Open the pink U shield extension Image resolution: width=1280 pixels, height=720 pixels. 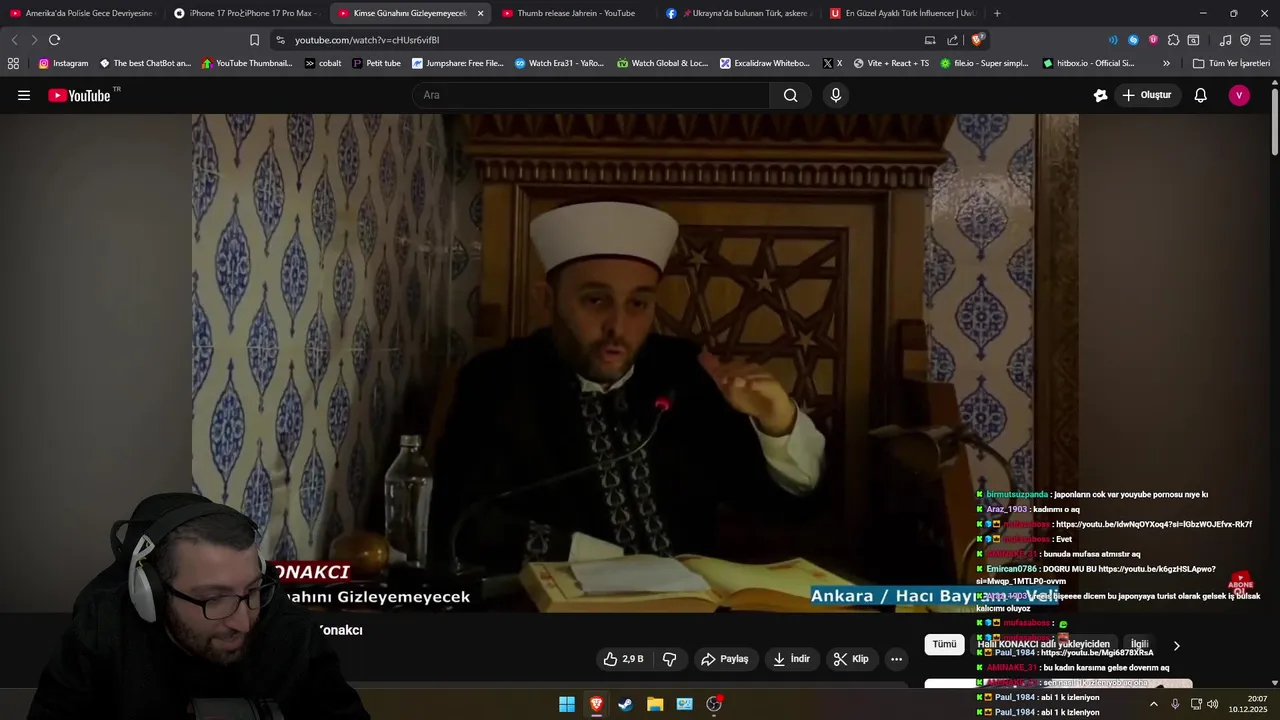pos(1153,40)
